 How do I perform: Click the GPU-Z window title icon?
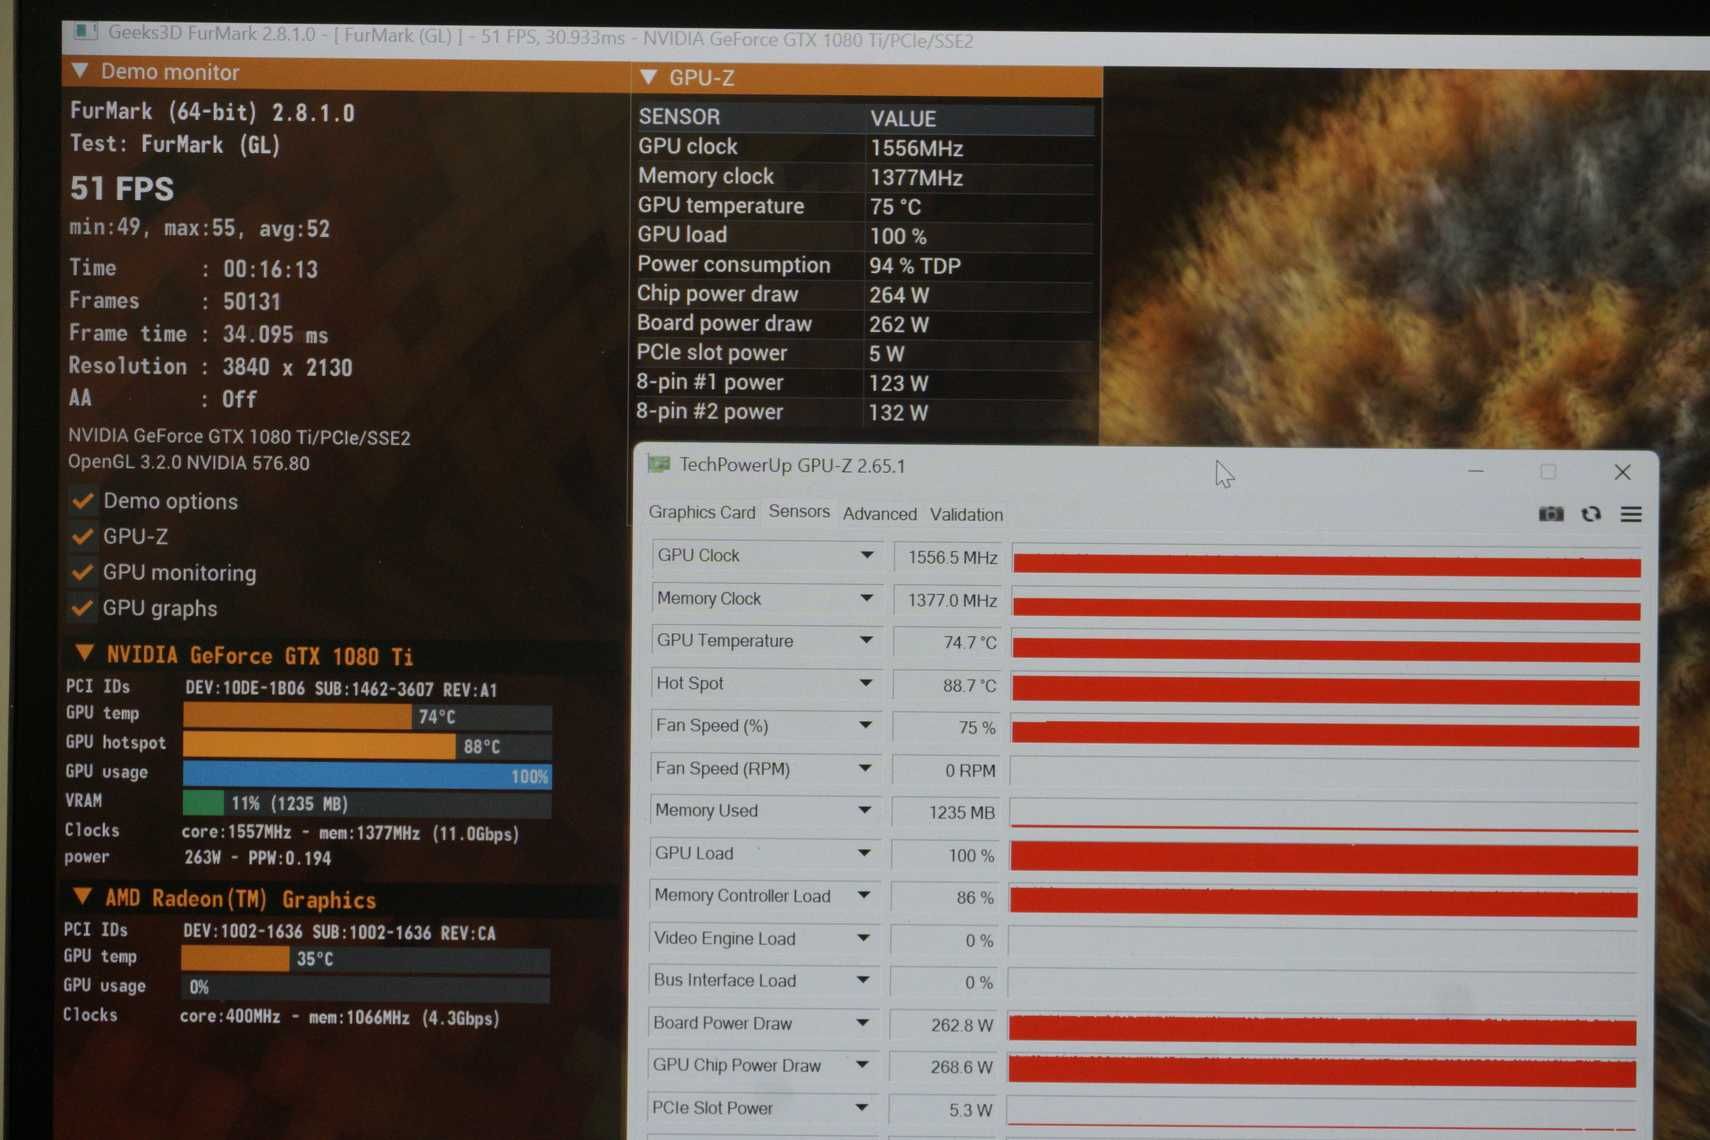[658, 464]
